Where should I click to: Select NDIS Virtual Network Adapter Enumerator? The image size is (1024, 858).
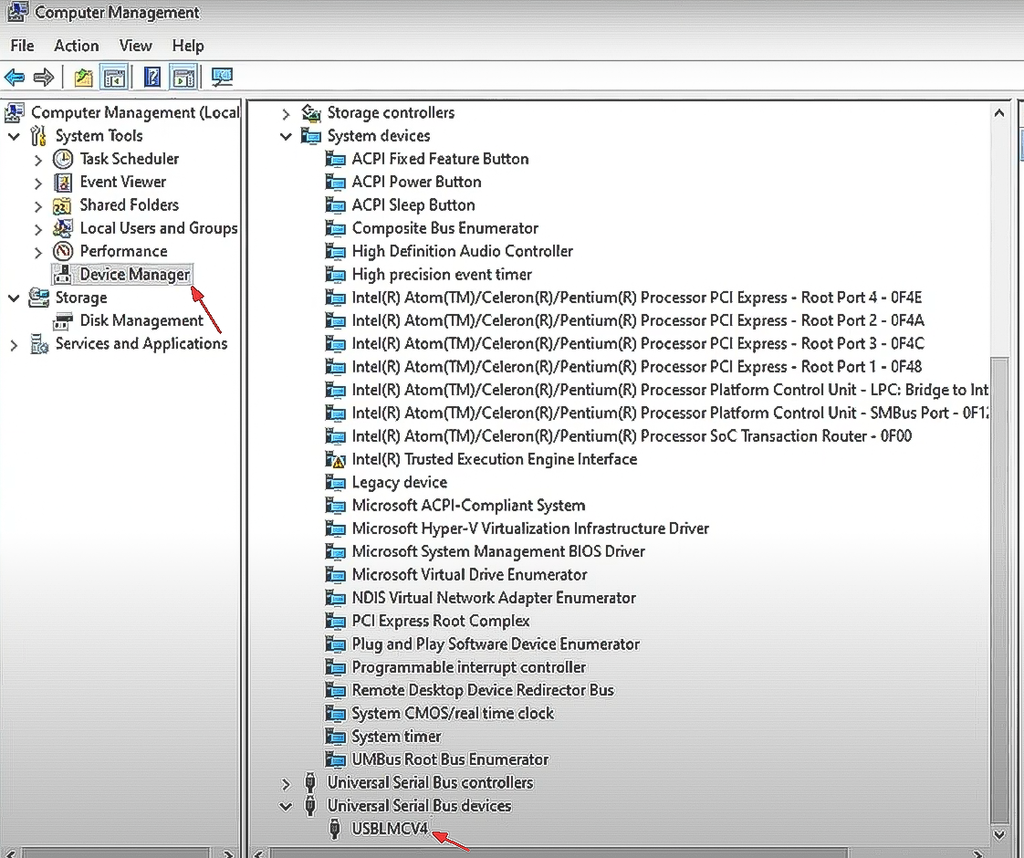[x=494, y=597]
